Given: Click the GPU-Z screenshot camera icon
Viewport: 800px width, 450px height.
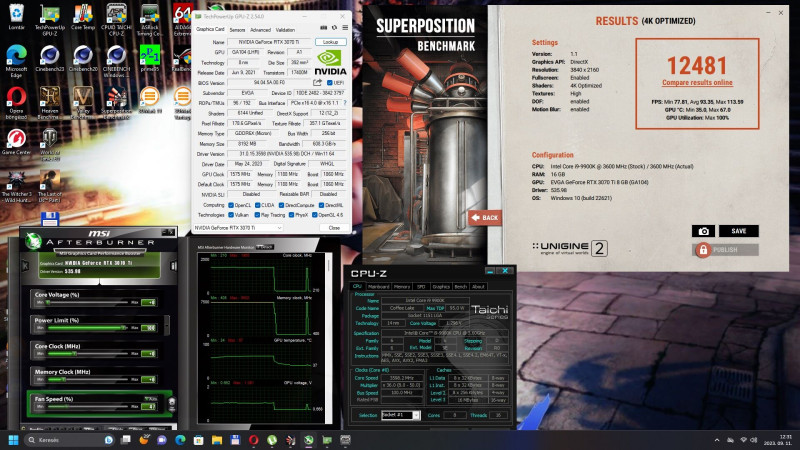Looking at the screenshot, I should [x=323, y=28].
